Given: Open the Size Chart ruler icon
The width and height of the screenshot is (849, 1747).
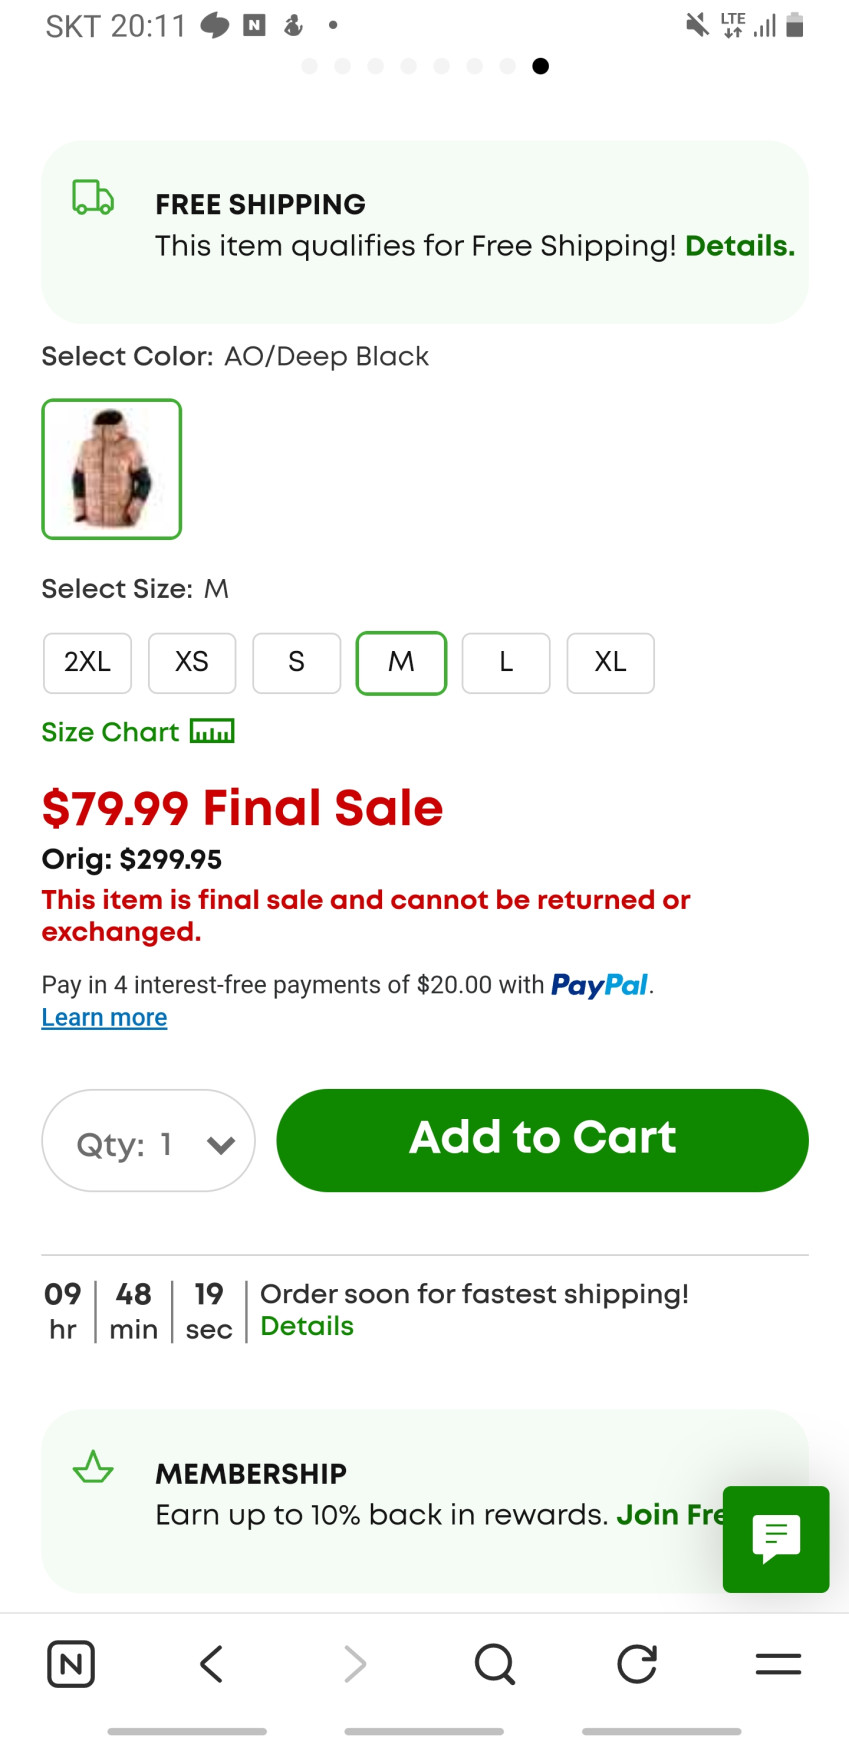Looking at the screenshot, I should (212, 732).
